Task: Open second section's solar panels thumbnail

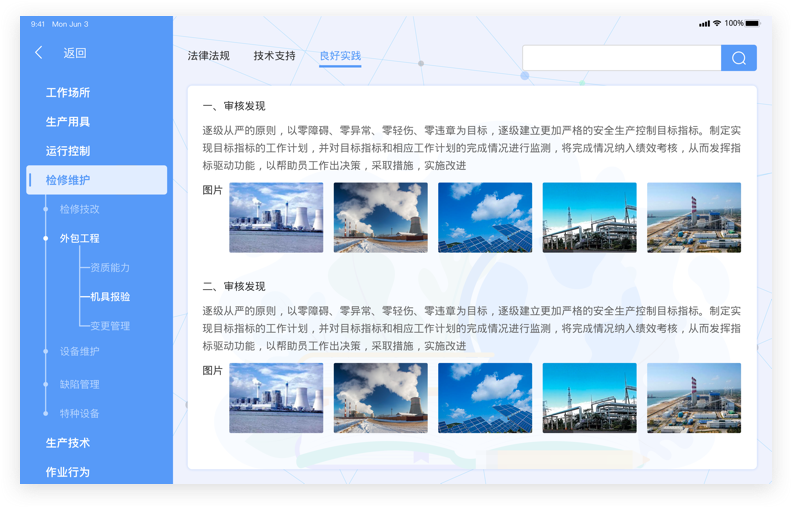Action: 485,398
